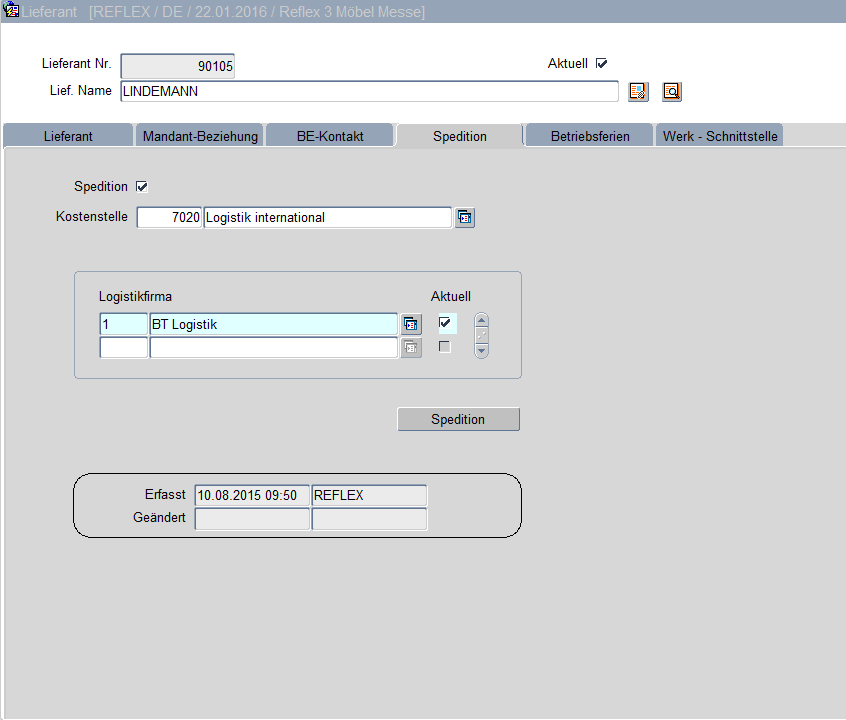Open lookup icon next to BT Logistik
Screen dimensions: 846x720
coord(411,324)
